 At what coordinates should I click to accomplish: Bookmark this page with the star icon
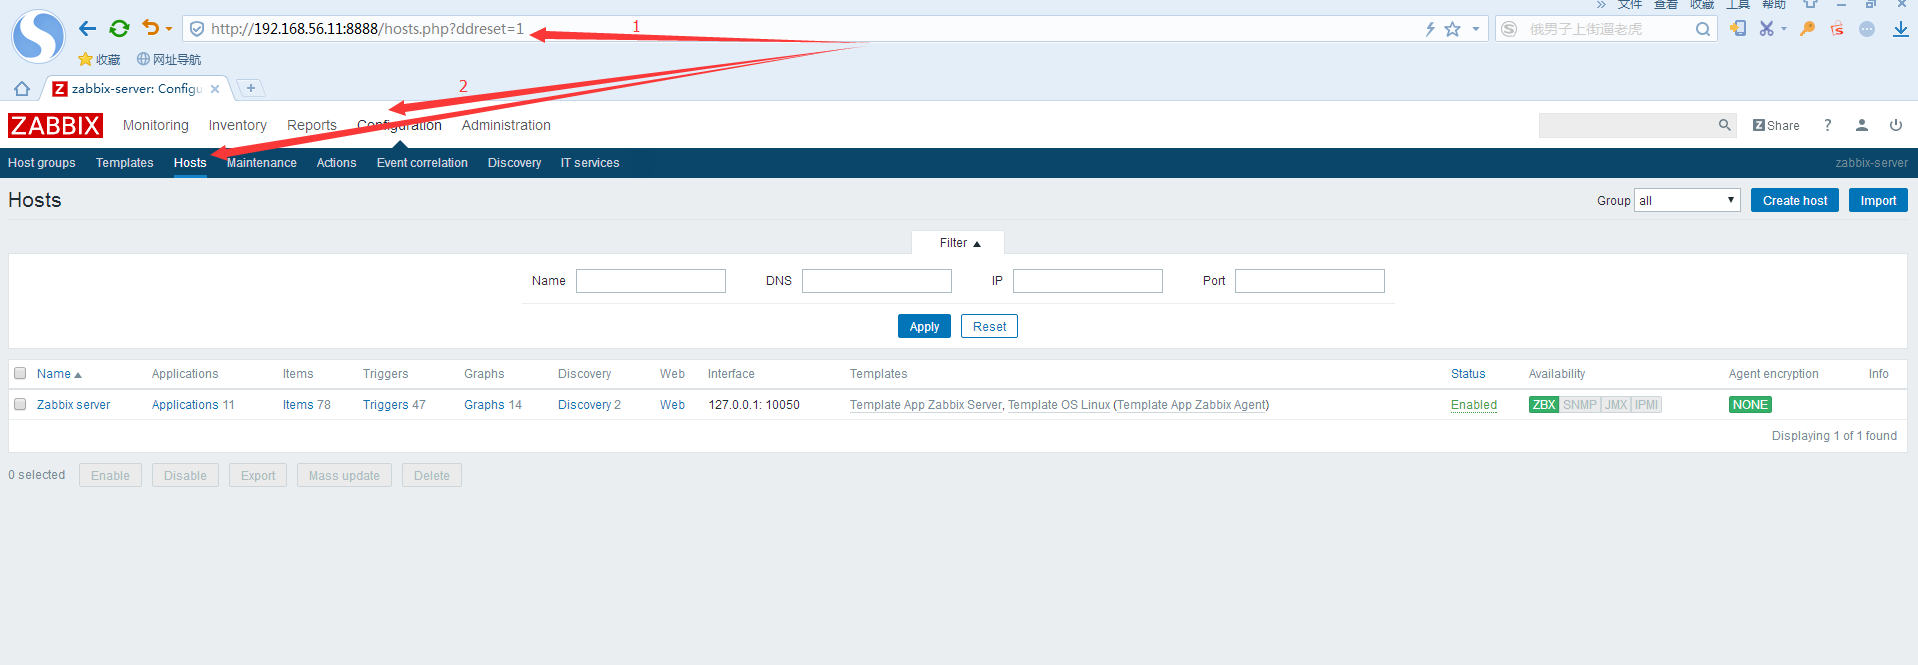1453,29
